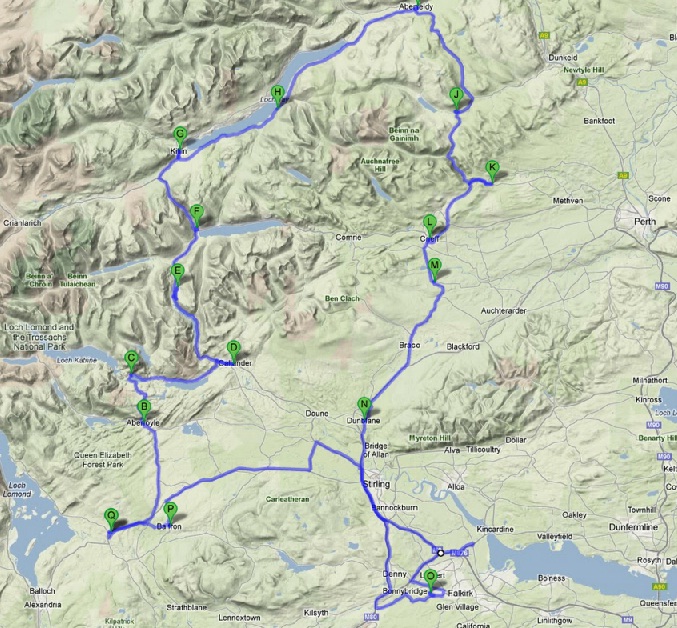Viewport: 677px width, 628px height.
Task: Click green marker Q west of Balfron
Action: (111, 518)
